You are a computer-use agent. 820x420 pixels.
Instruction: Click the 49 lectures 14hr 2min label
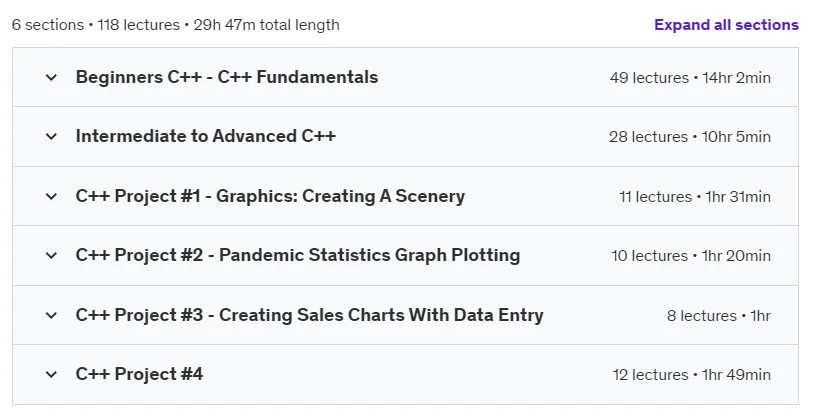690,77
